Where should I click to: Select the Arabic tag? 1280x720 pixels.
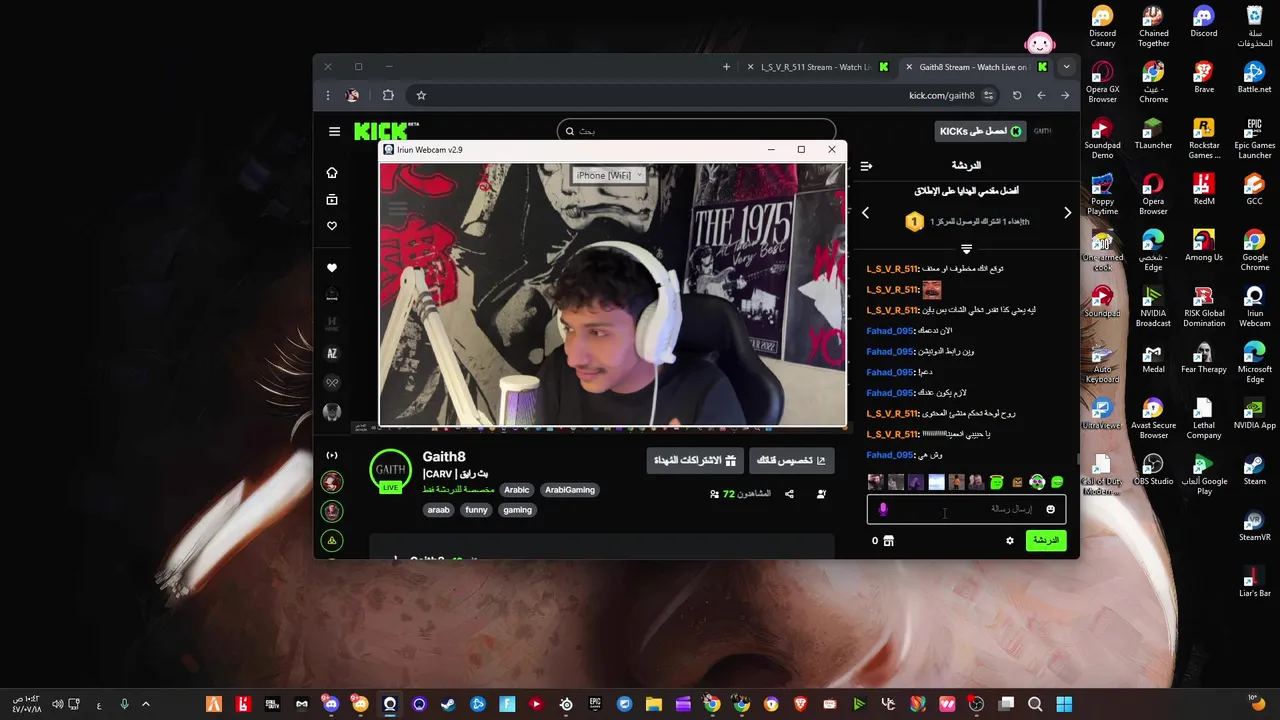(517, 490)
